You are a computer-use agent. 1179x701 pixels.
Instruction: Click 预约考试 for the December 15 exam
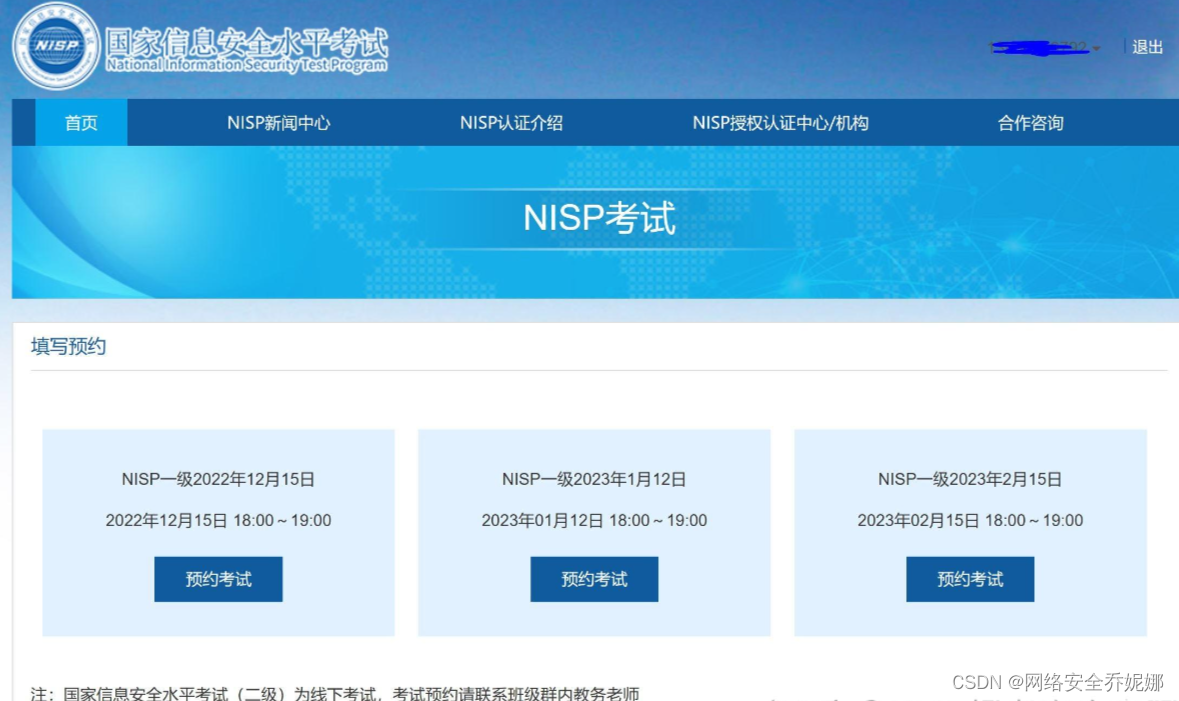click(x=217, y=578)
